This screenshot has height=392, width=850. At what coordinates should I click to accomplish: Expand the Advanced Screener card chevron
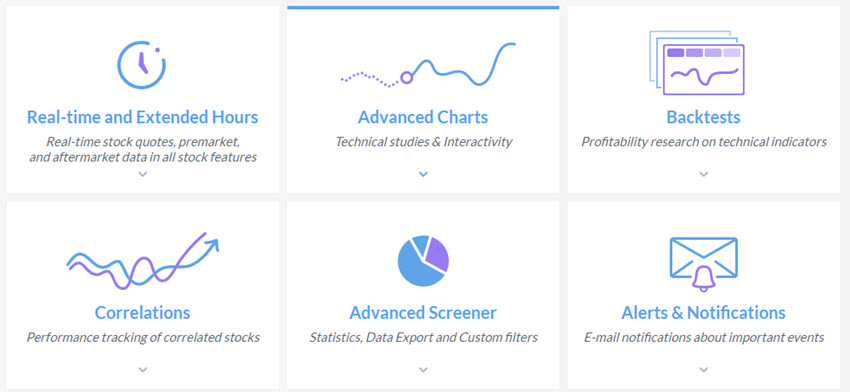click(423, 369)
